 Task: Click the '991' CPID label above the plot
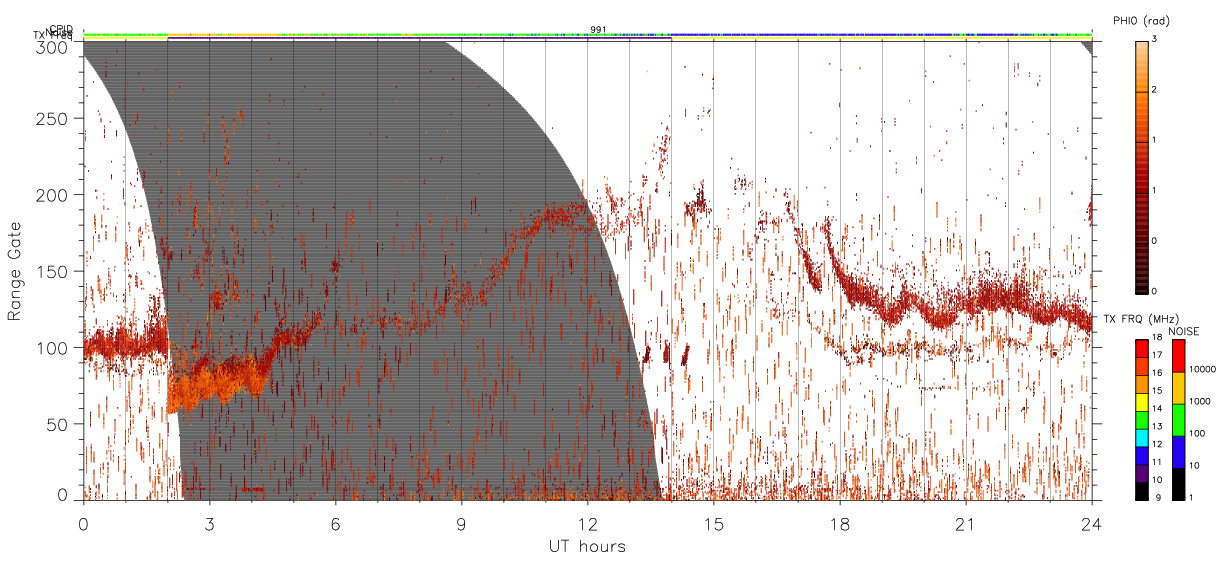(x=598, y=30)
